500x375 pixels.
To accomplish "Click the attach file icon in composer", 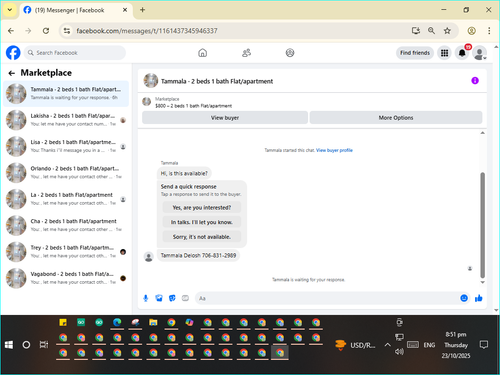I will 159,298.
